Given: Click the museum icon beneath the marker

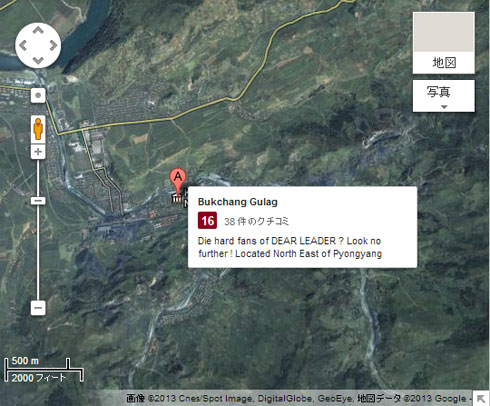Looking at the screenshot, I should tap(177, 199).
